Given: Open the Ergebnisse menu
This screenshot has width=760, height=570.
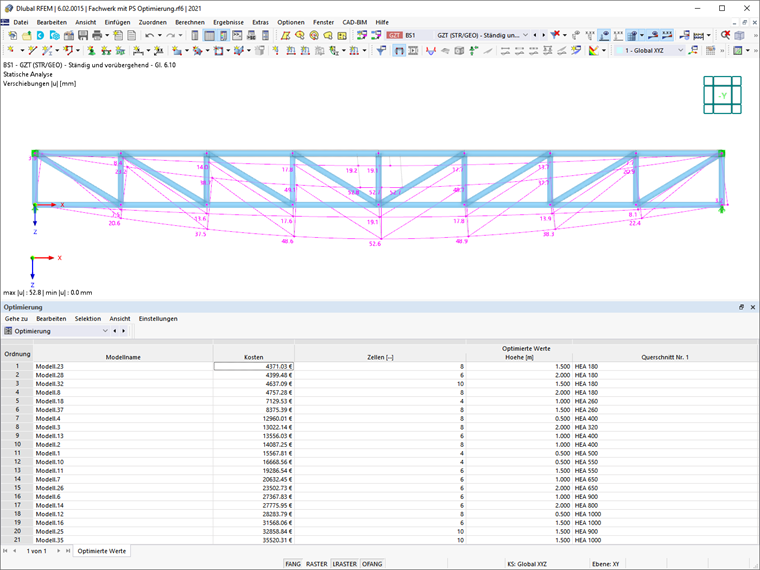Looking at the screenshot, I should [228, 22].
